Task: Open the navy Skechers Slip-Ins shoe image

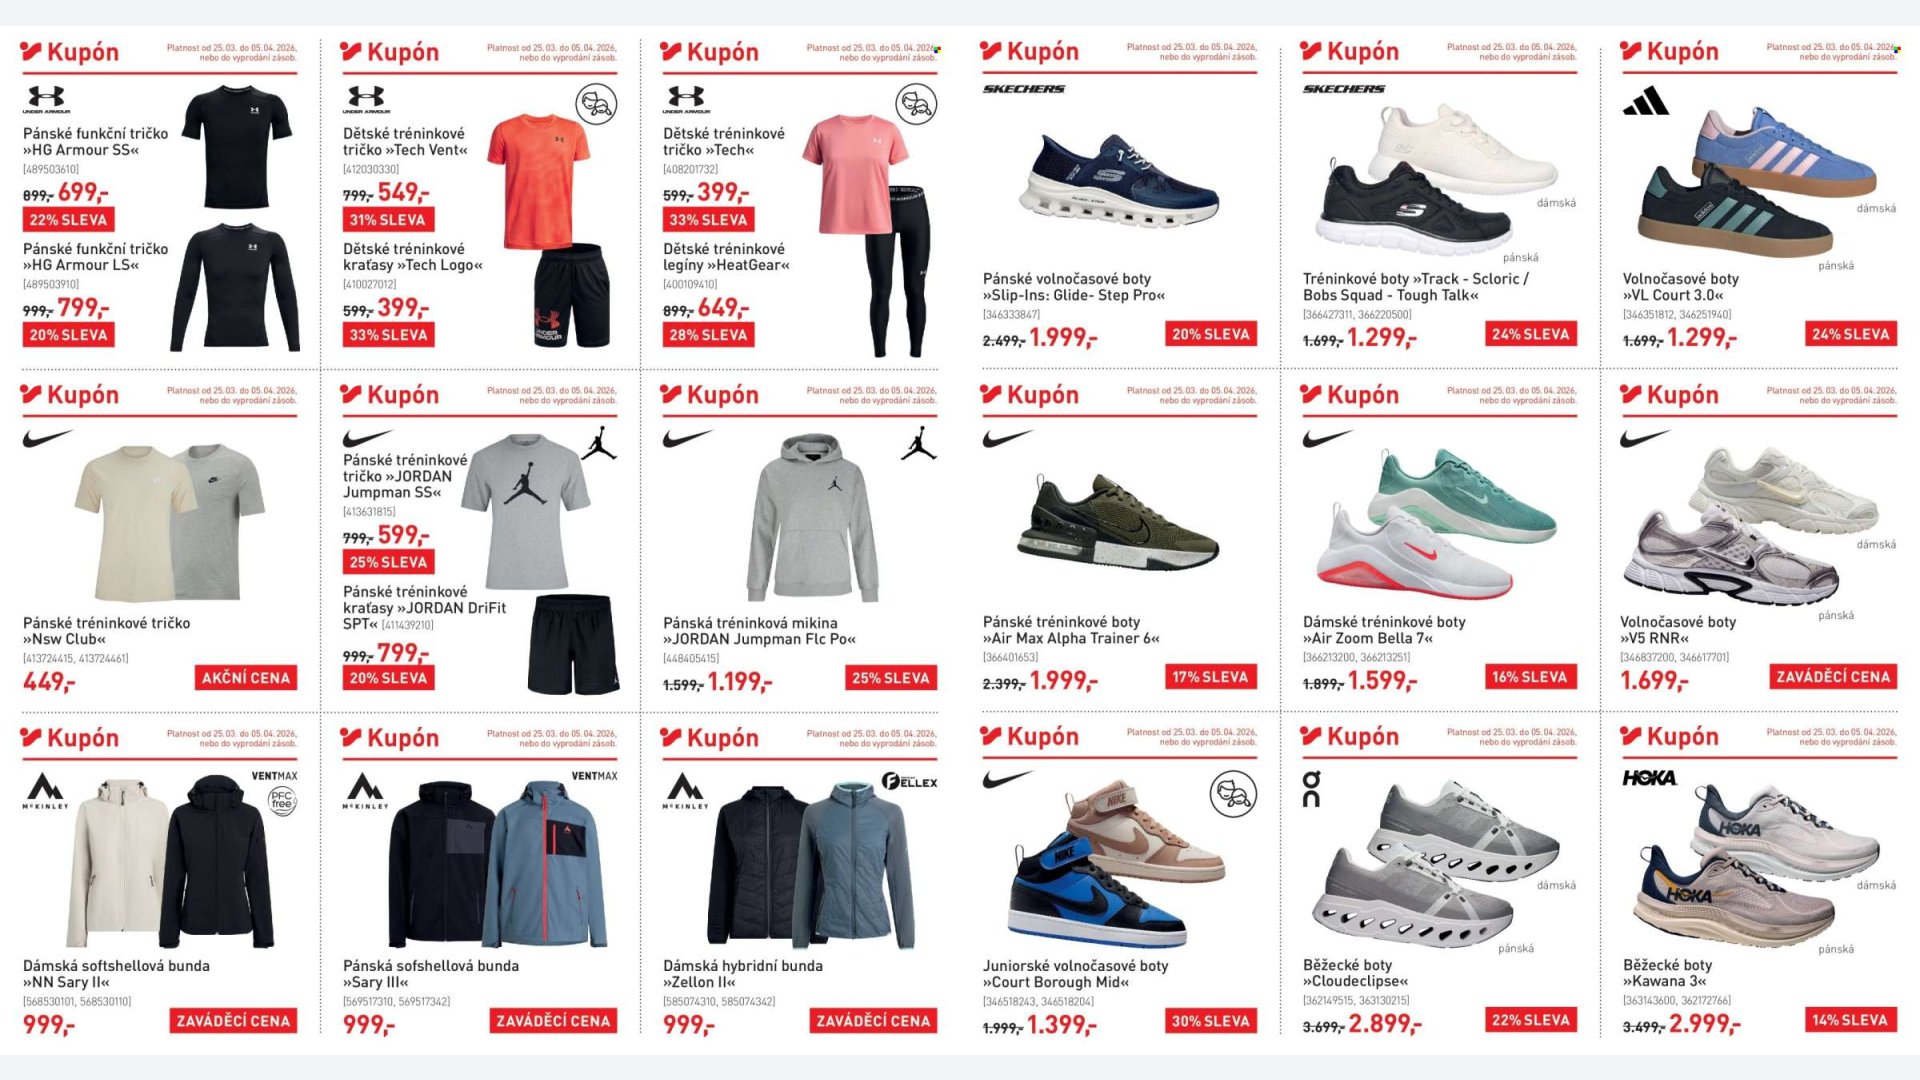Action: coord(1118,180)
